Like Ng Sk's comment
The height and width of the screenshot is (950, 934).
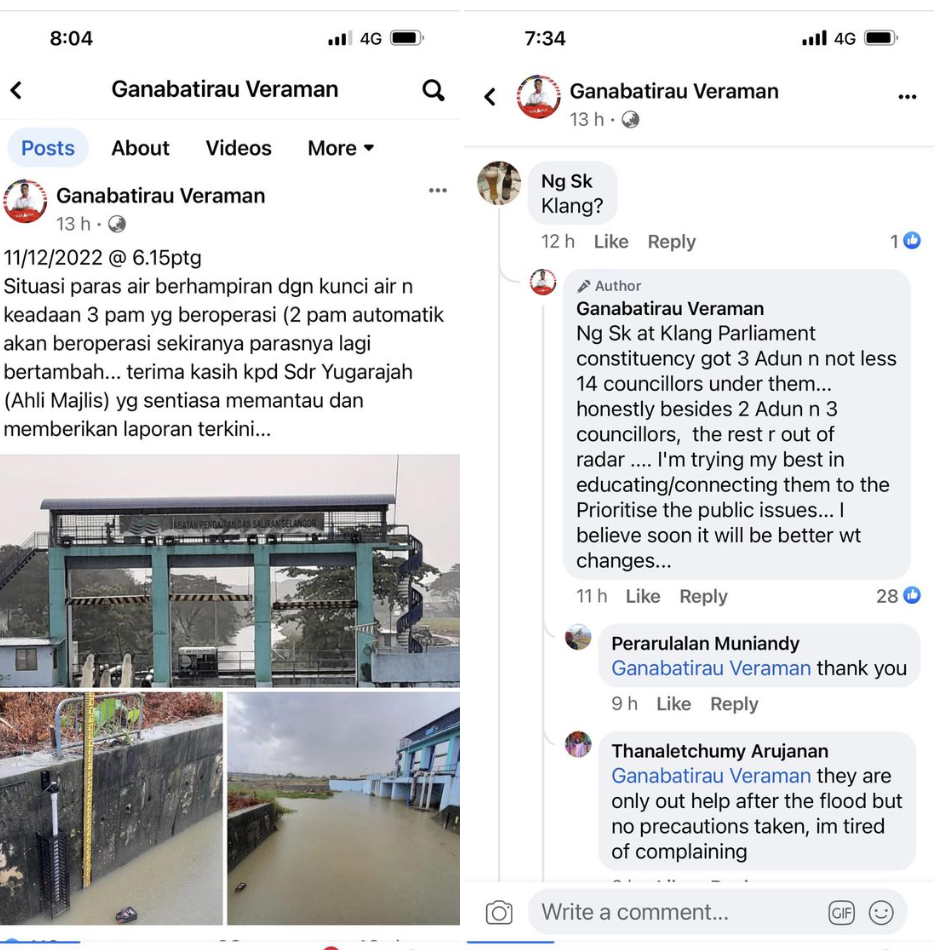(611, 242)
